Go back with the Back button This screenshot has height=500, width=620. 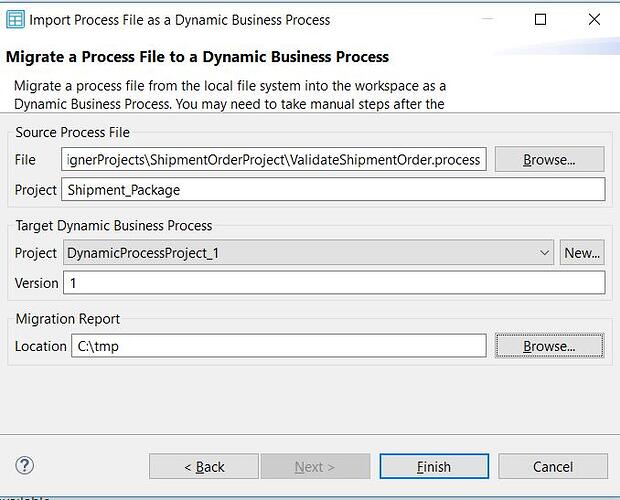pos(204,466)
